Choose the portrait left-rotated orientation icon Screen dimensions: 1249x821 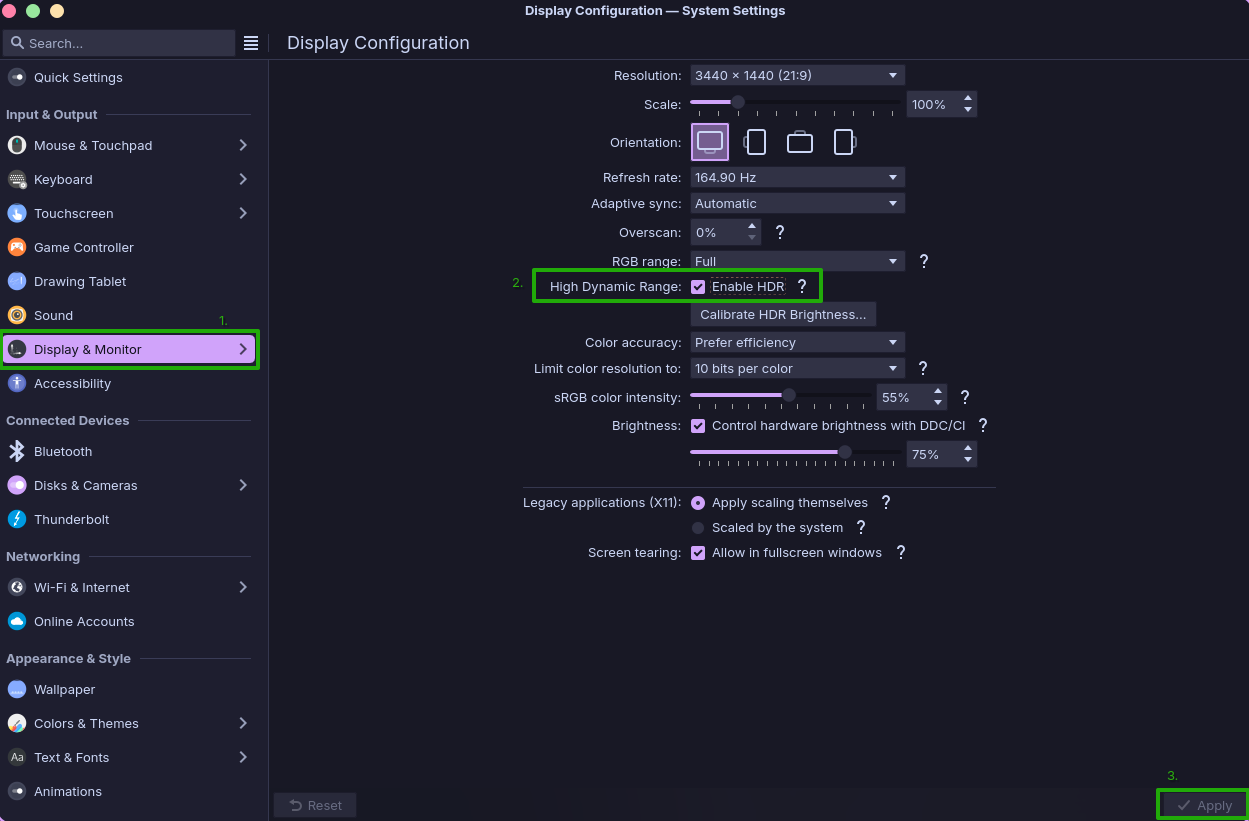point(755,142)
